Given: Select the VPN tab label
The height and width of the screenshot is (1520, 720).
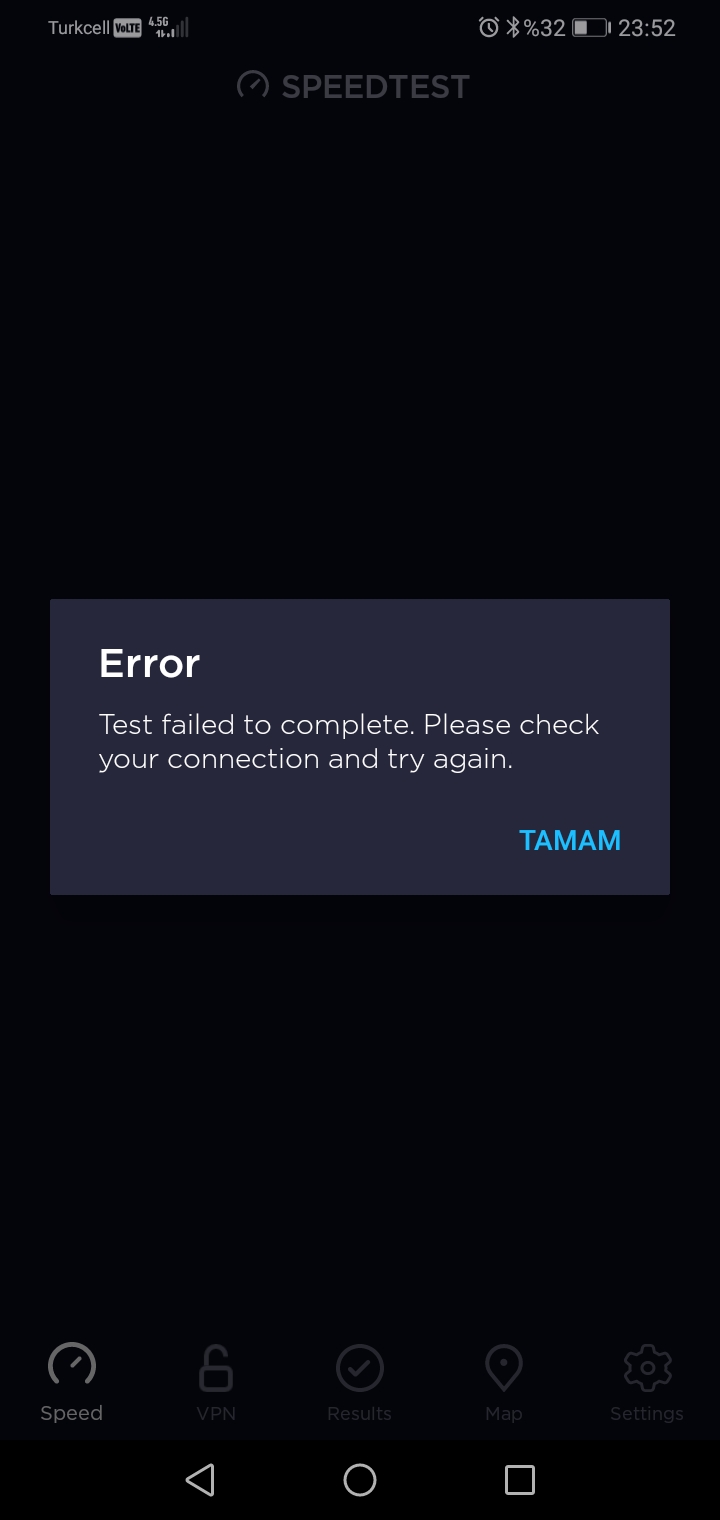Looking at the screenshot, I should 216,1414.
